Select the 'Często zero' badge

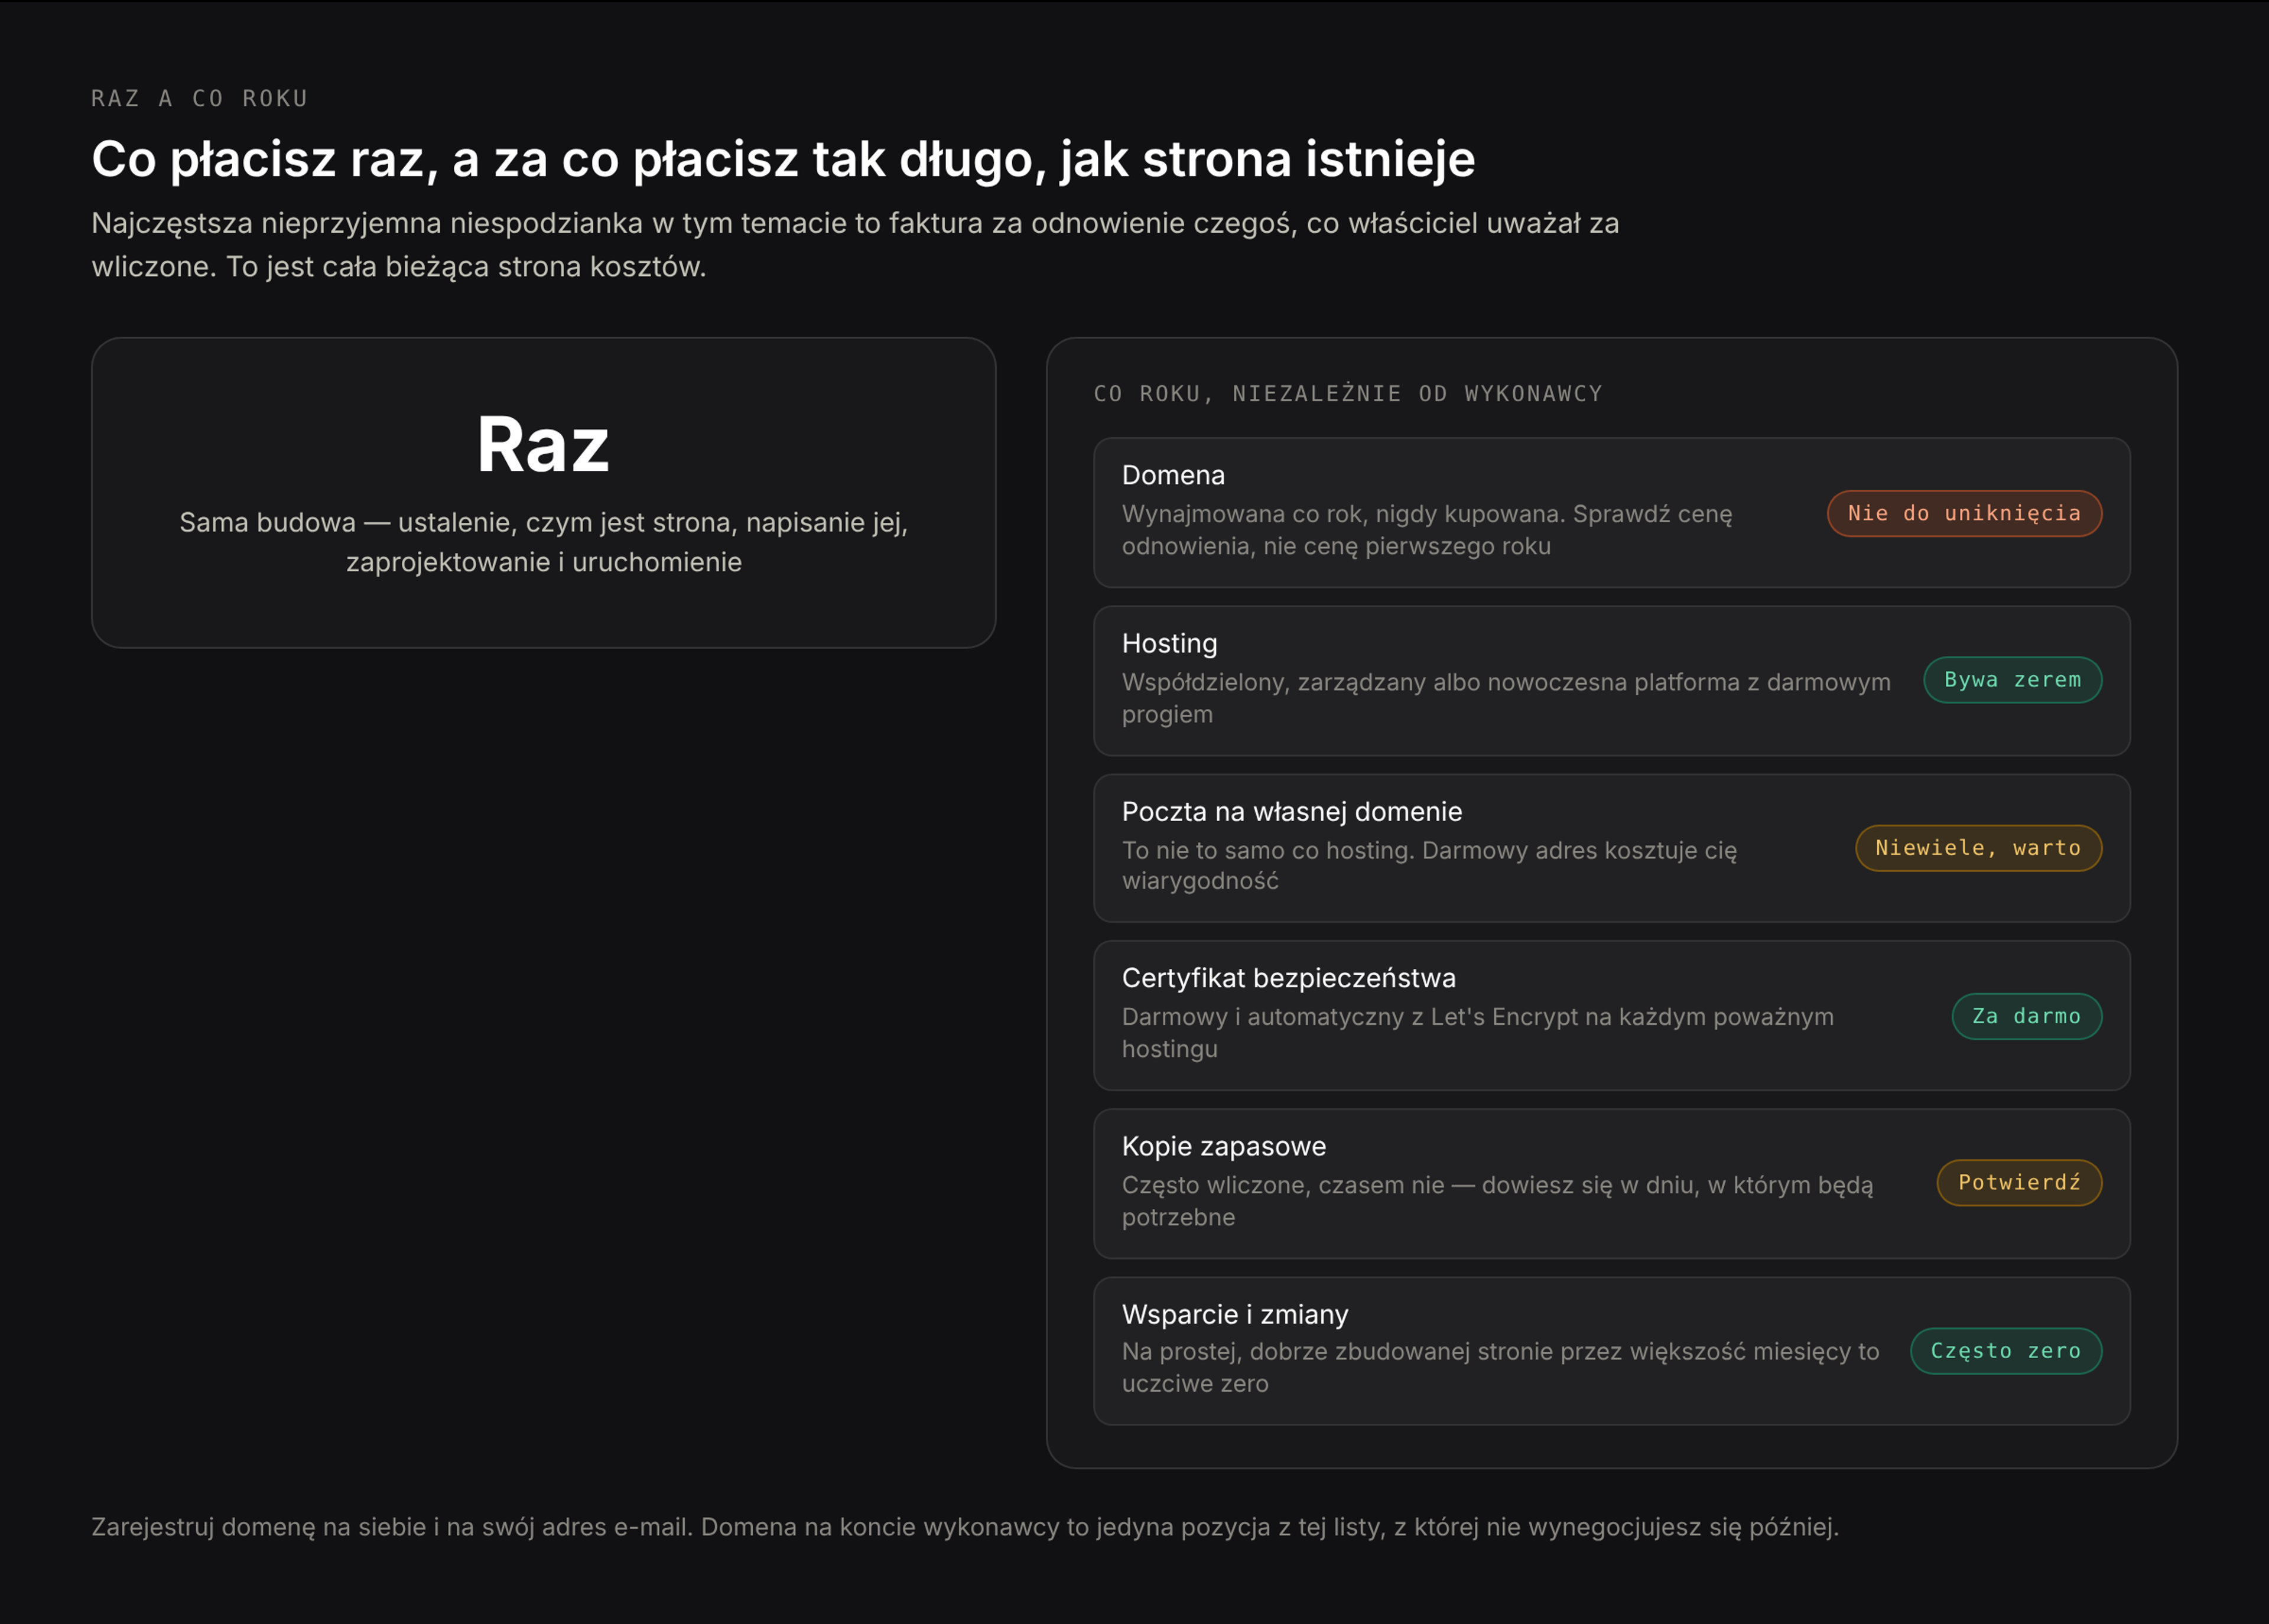[x=2005, y=1351]
